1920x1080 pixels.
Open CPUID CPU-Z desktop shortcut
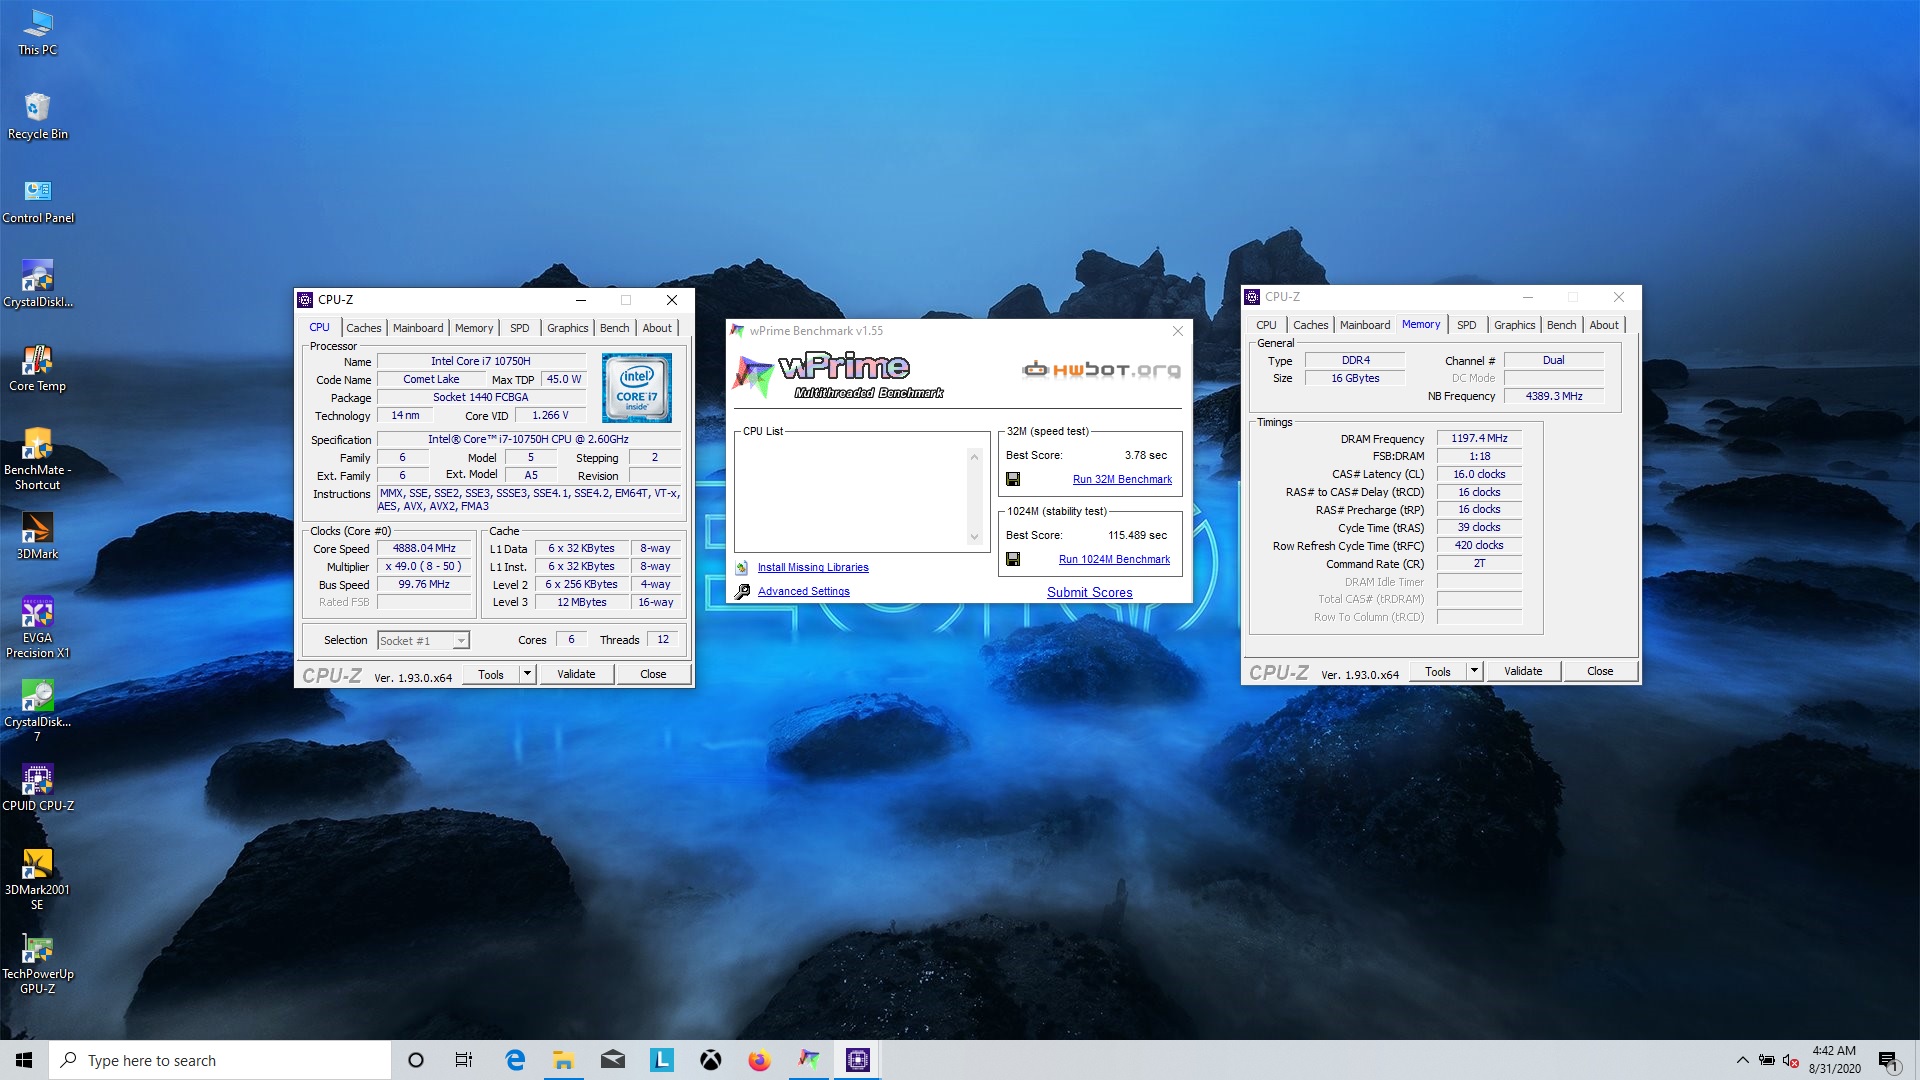click(x=38, y=788)
